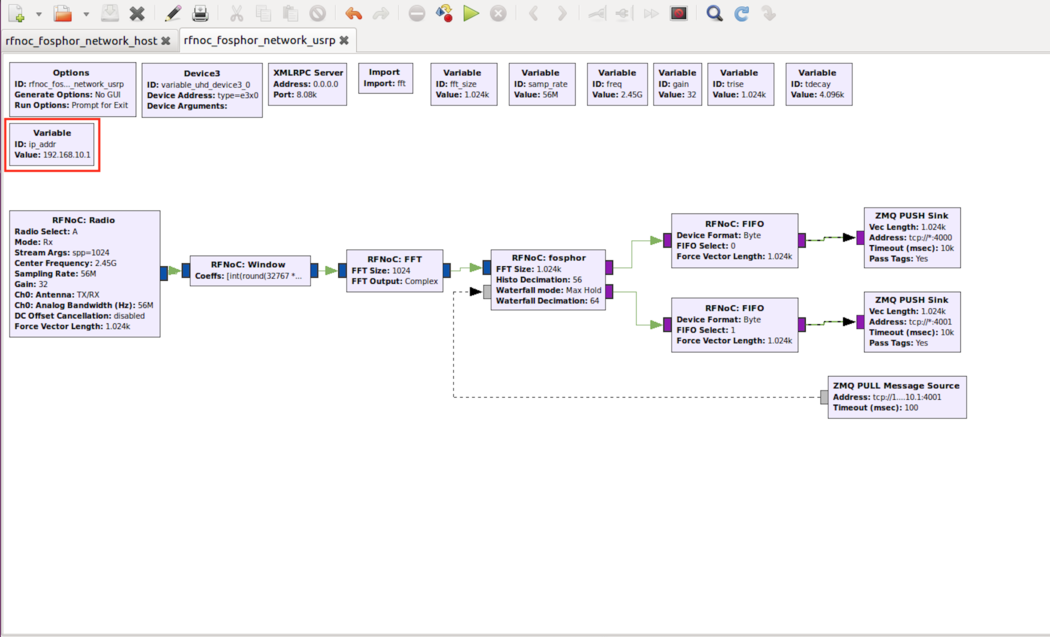Paste a block from clipboard

pyautogui.click(x=288, y=14)
